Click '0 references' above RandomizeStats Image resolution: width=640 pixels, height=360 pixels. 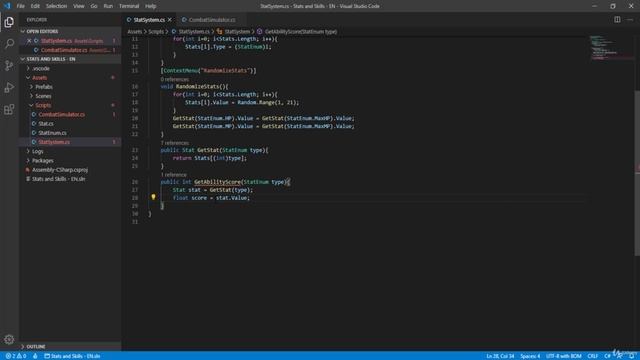(175, 79)
